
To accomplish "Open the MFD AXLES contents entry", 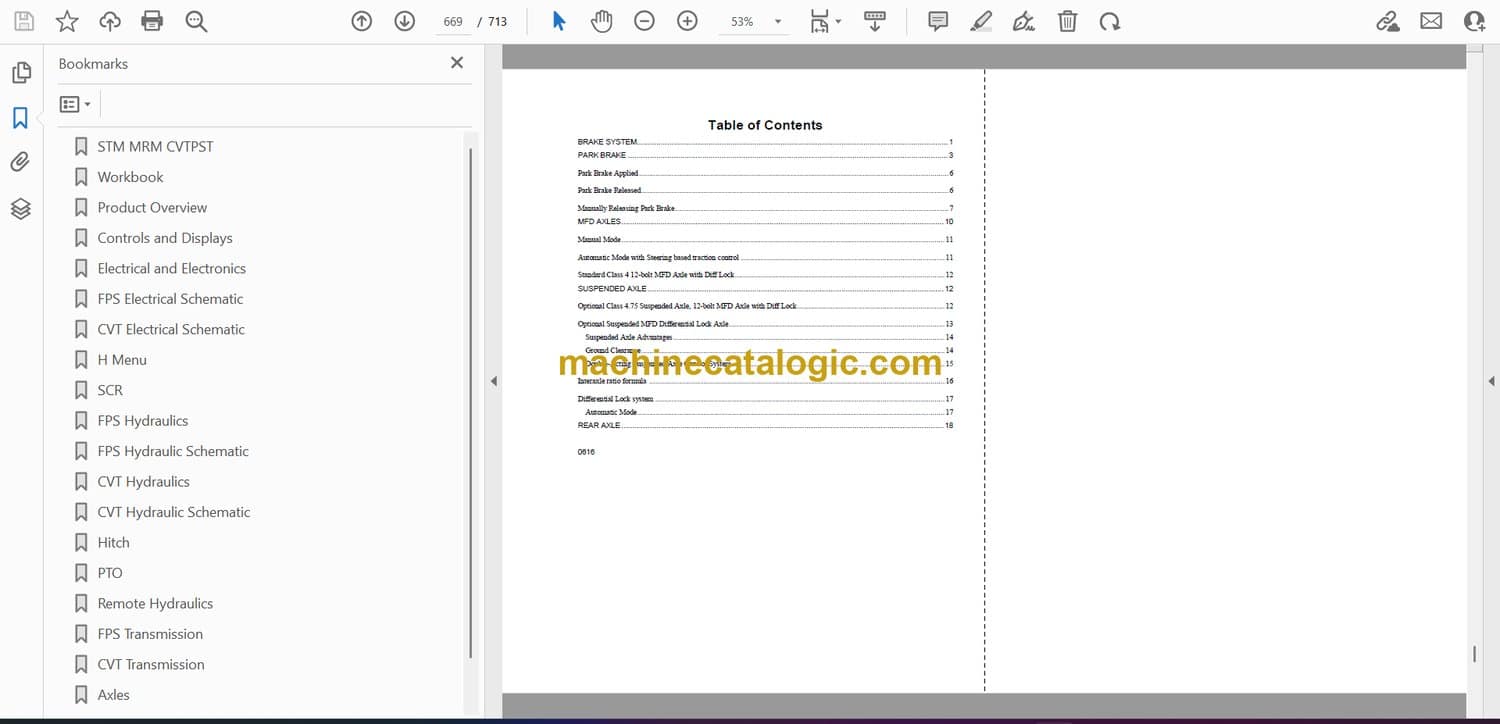I will (x=765, y=222).
